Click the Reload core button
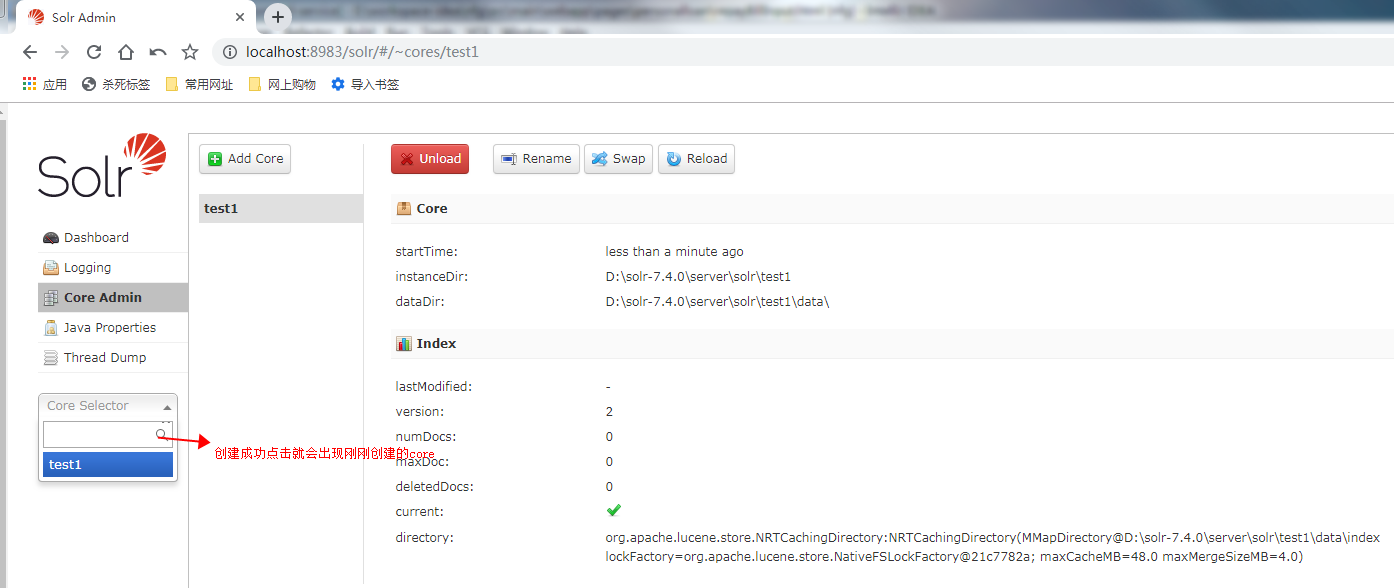 (x=696, y=159)
